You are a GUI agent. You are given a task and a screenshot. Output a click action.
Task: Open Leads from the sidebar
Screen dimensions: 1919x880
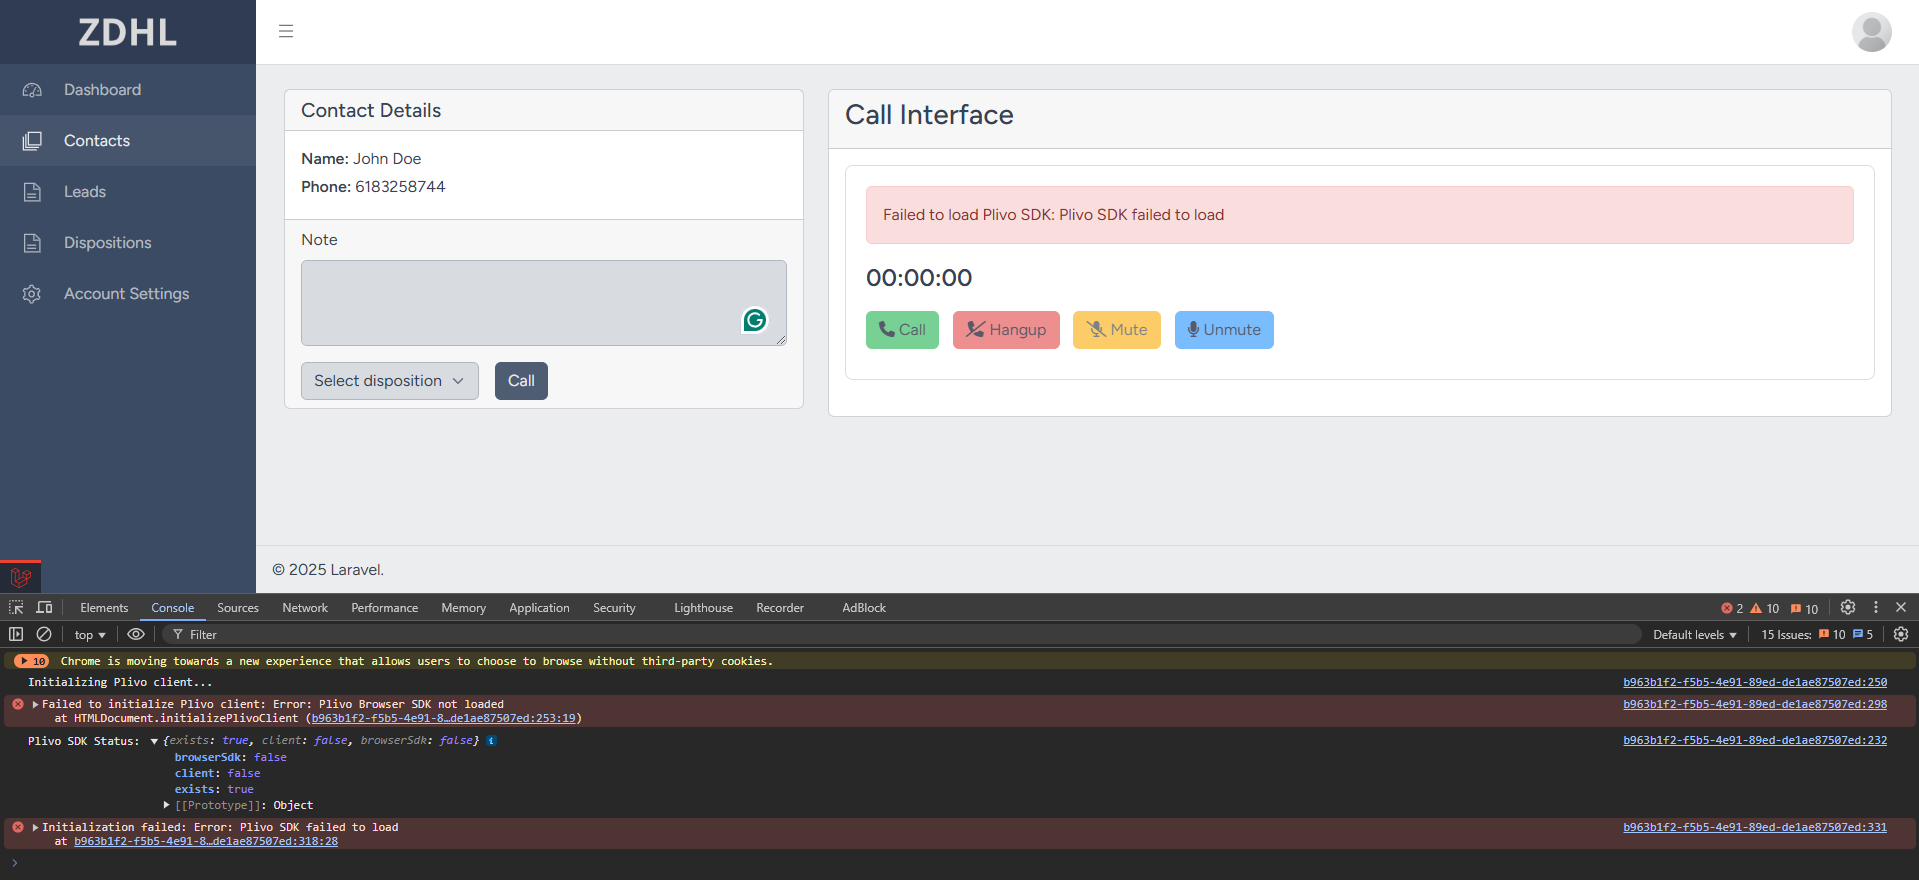pos(128,192)
